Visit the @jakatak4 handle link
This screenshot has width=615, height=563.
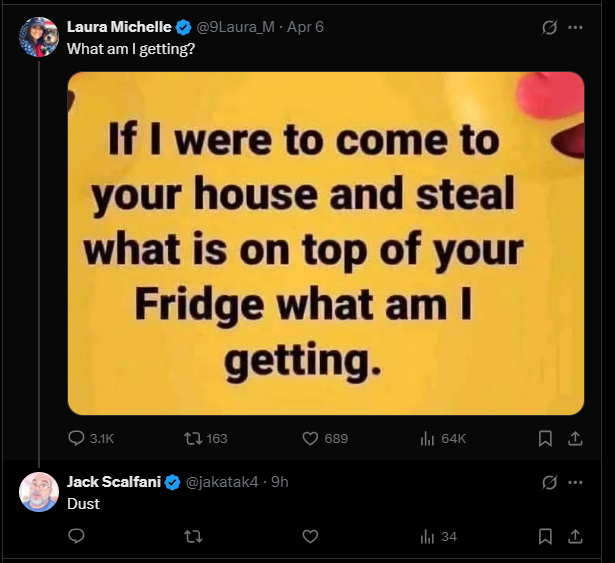tap(222, 482)
